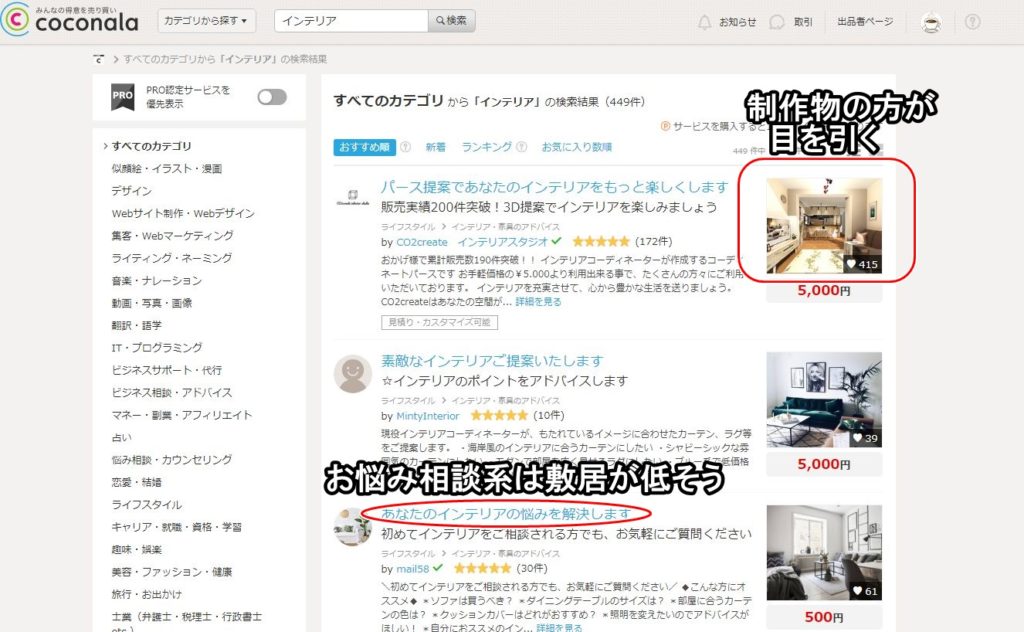Select 美容・ファッション・健康 category
This screenshot has height=632, width=1024.
coord(172,572)
